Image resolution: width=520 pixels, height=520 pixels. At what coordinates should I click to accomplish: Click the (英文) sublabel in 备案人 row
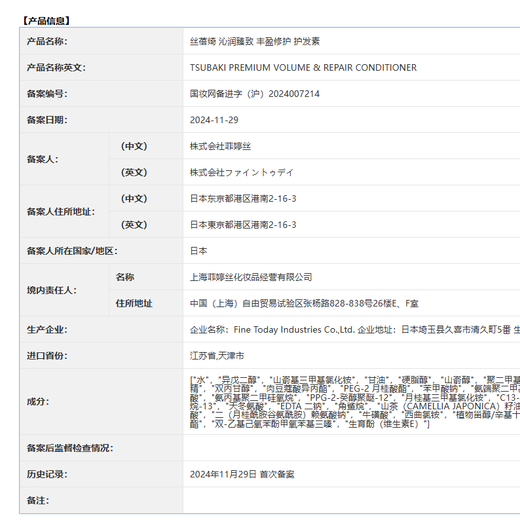pyautogui.click(x=134, y=172)
